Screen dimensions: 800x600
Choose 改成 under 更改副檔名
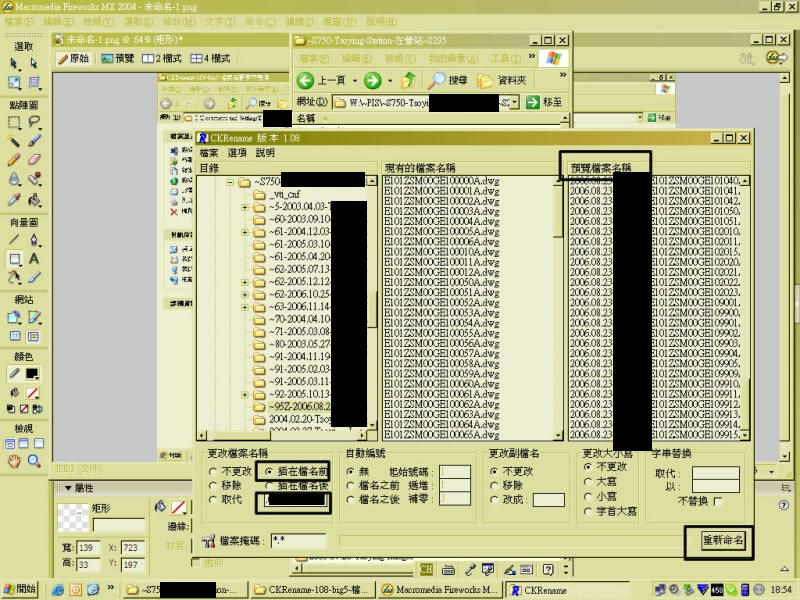[507, 499]
